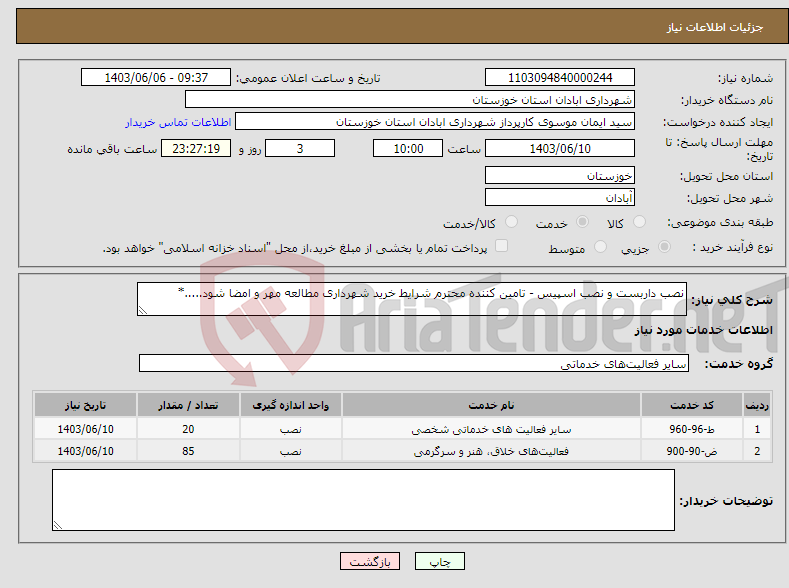Click the نام خدمت column header

click(x=491, y=405)
